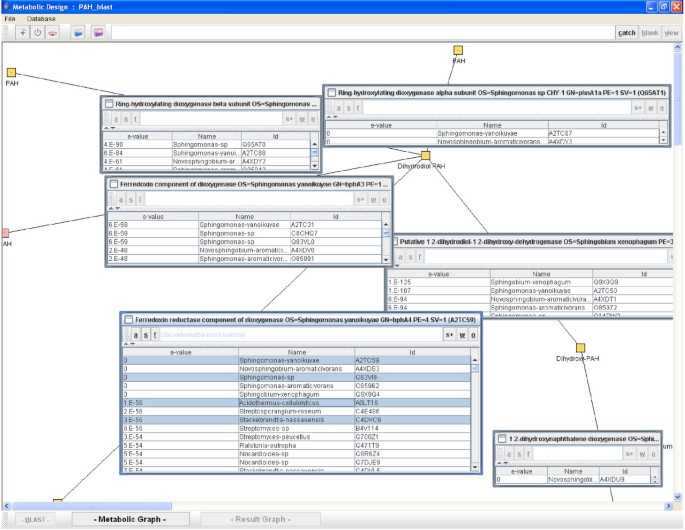Click the red toolbar icon

(53, 33)
